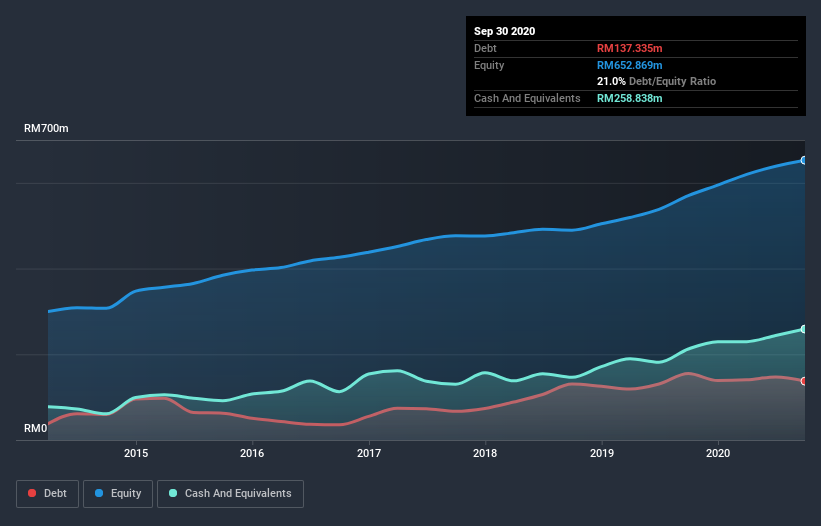Image resolution: width=821 pixels, height=526 pixels.
Task: Toggle the Cash And Equivalents legend button
Action: [x=230, y=494]
